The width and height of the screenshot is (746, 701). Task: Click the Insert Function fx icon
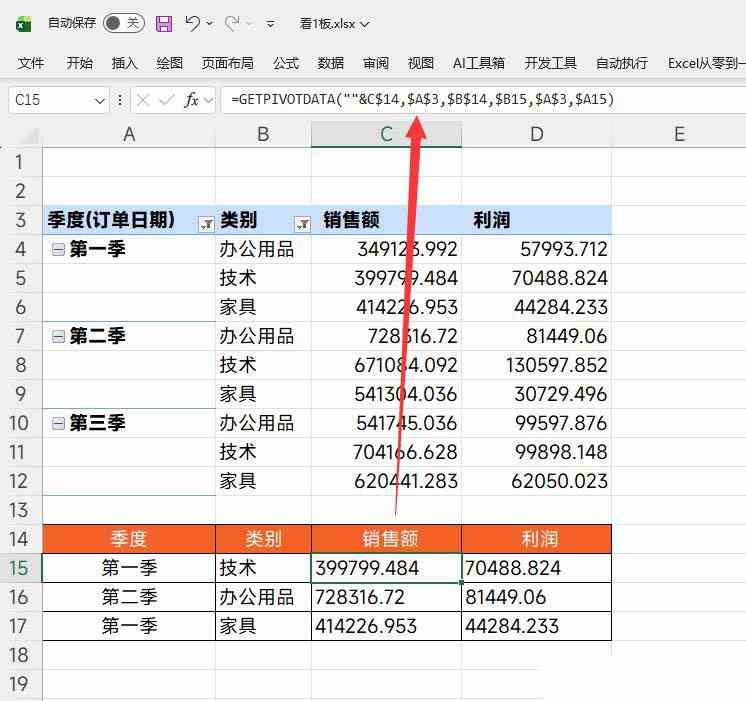pyautogui.click(x=192, y=100)
